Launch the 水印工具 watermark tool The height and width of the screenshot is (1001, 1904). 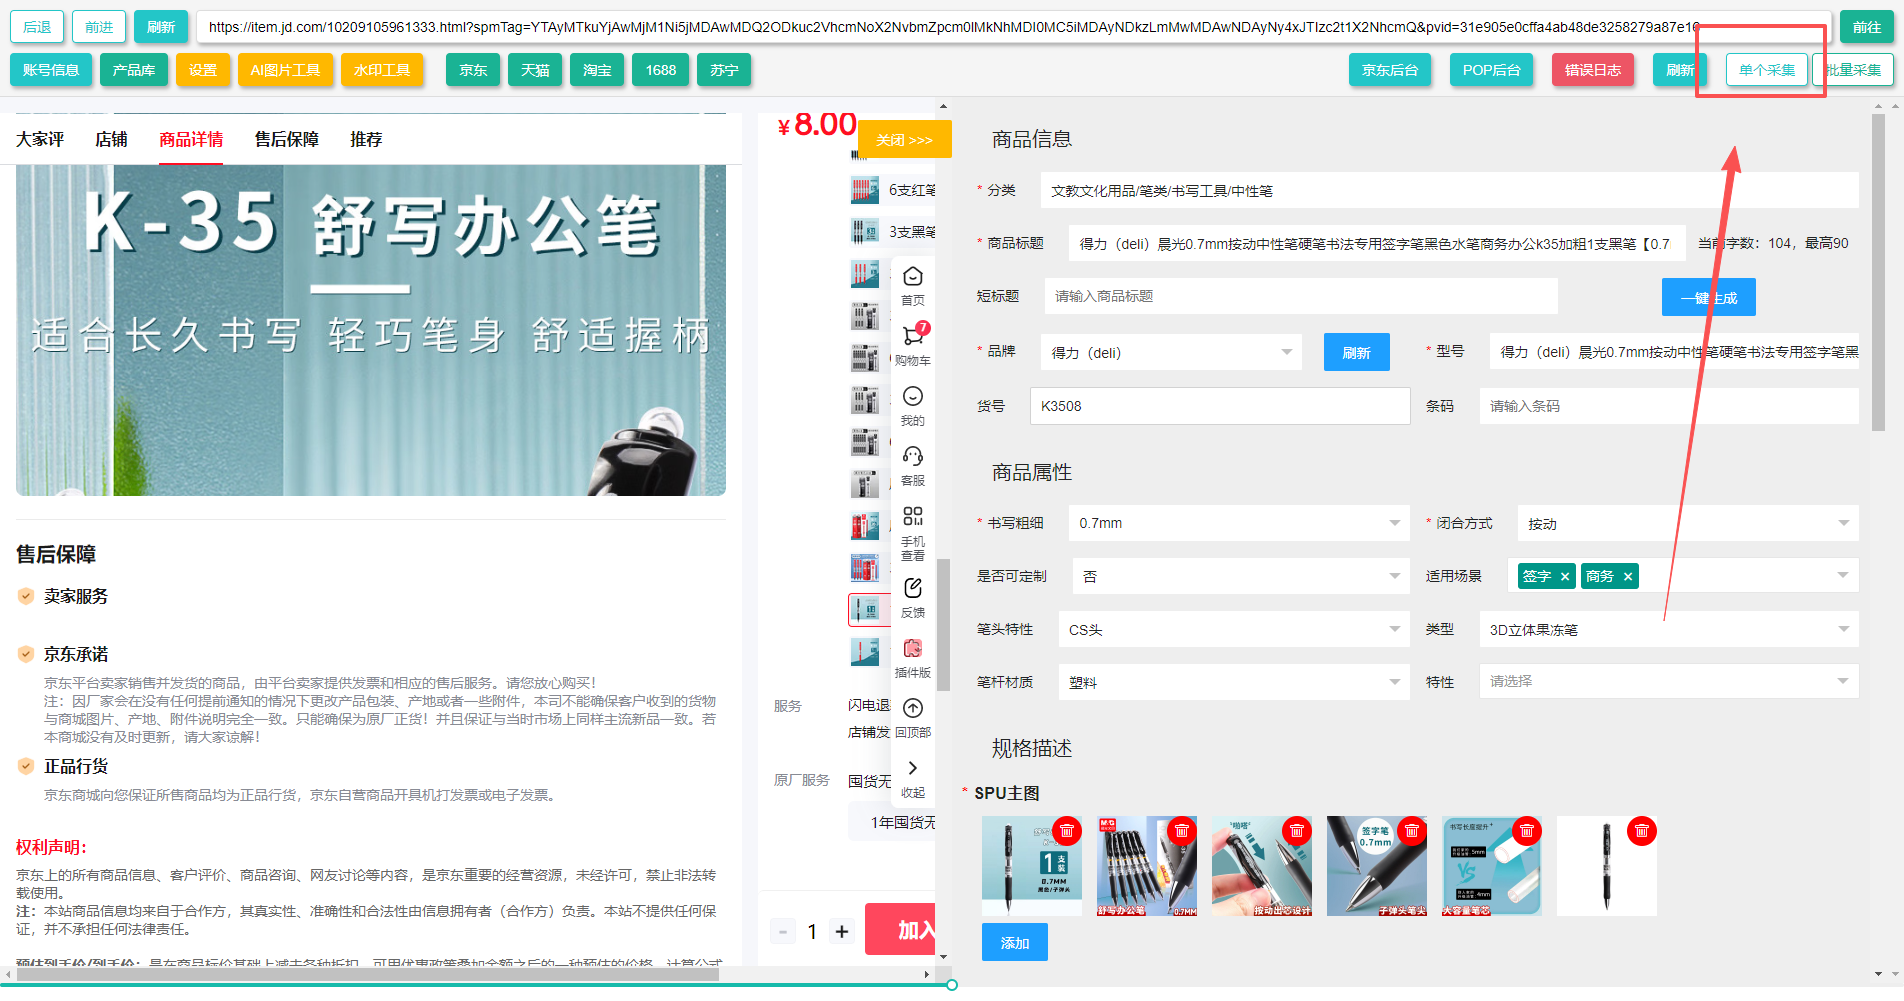[382, 70]
